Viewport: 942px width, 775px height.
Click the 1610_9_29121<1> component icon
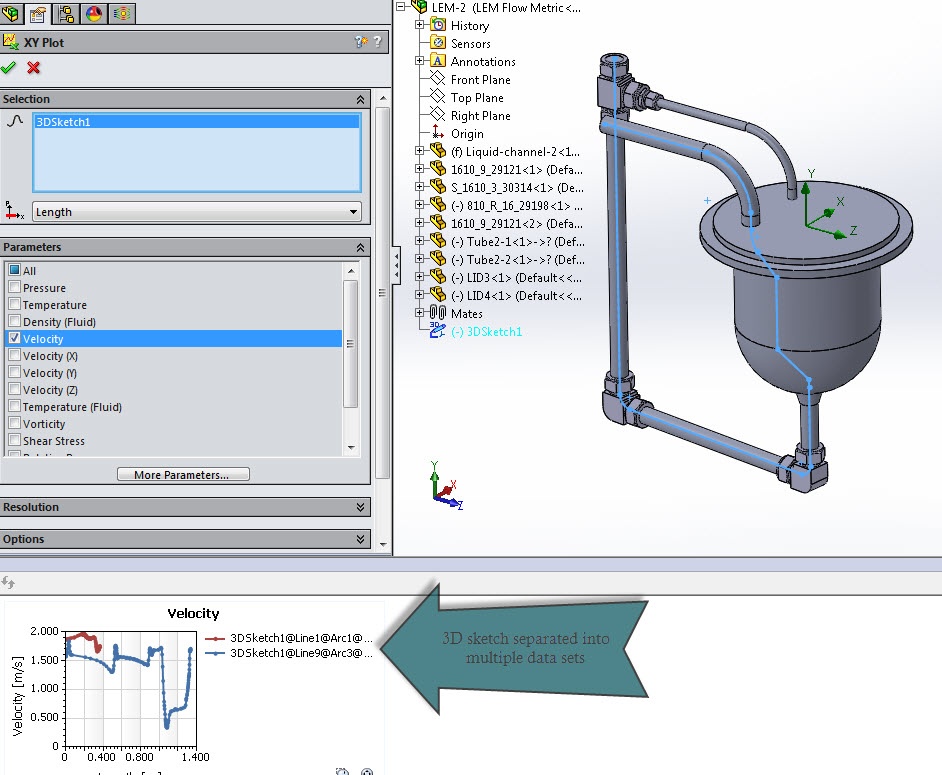[438, 169]
